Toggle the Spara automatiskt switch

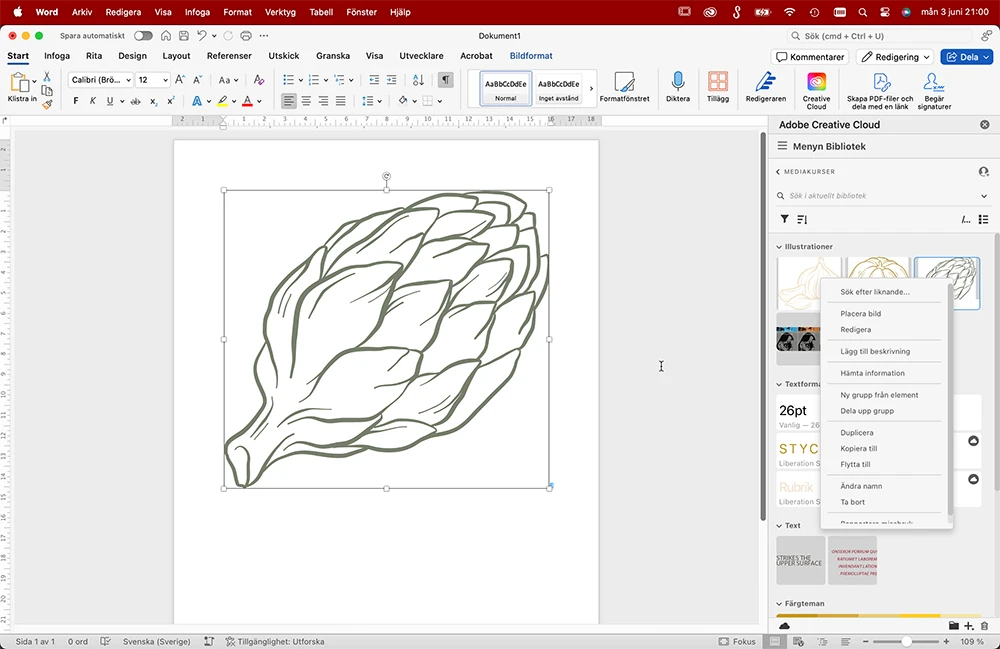coord(143,36)
